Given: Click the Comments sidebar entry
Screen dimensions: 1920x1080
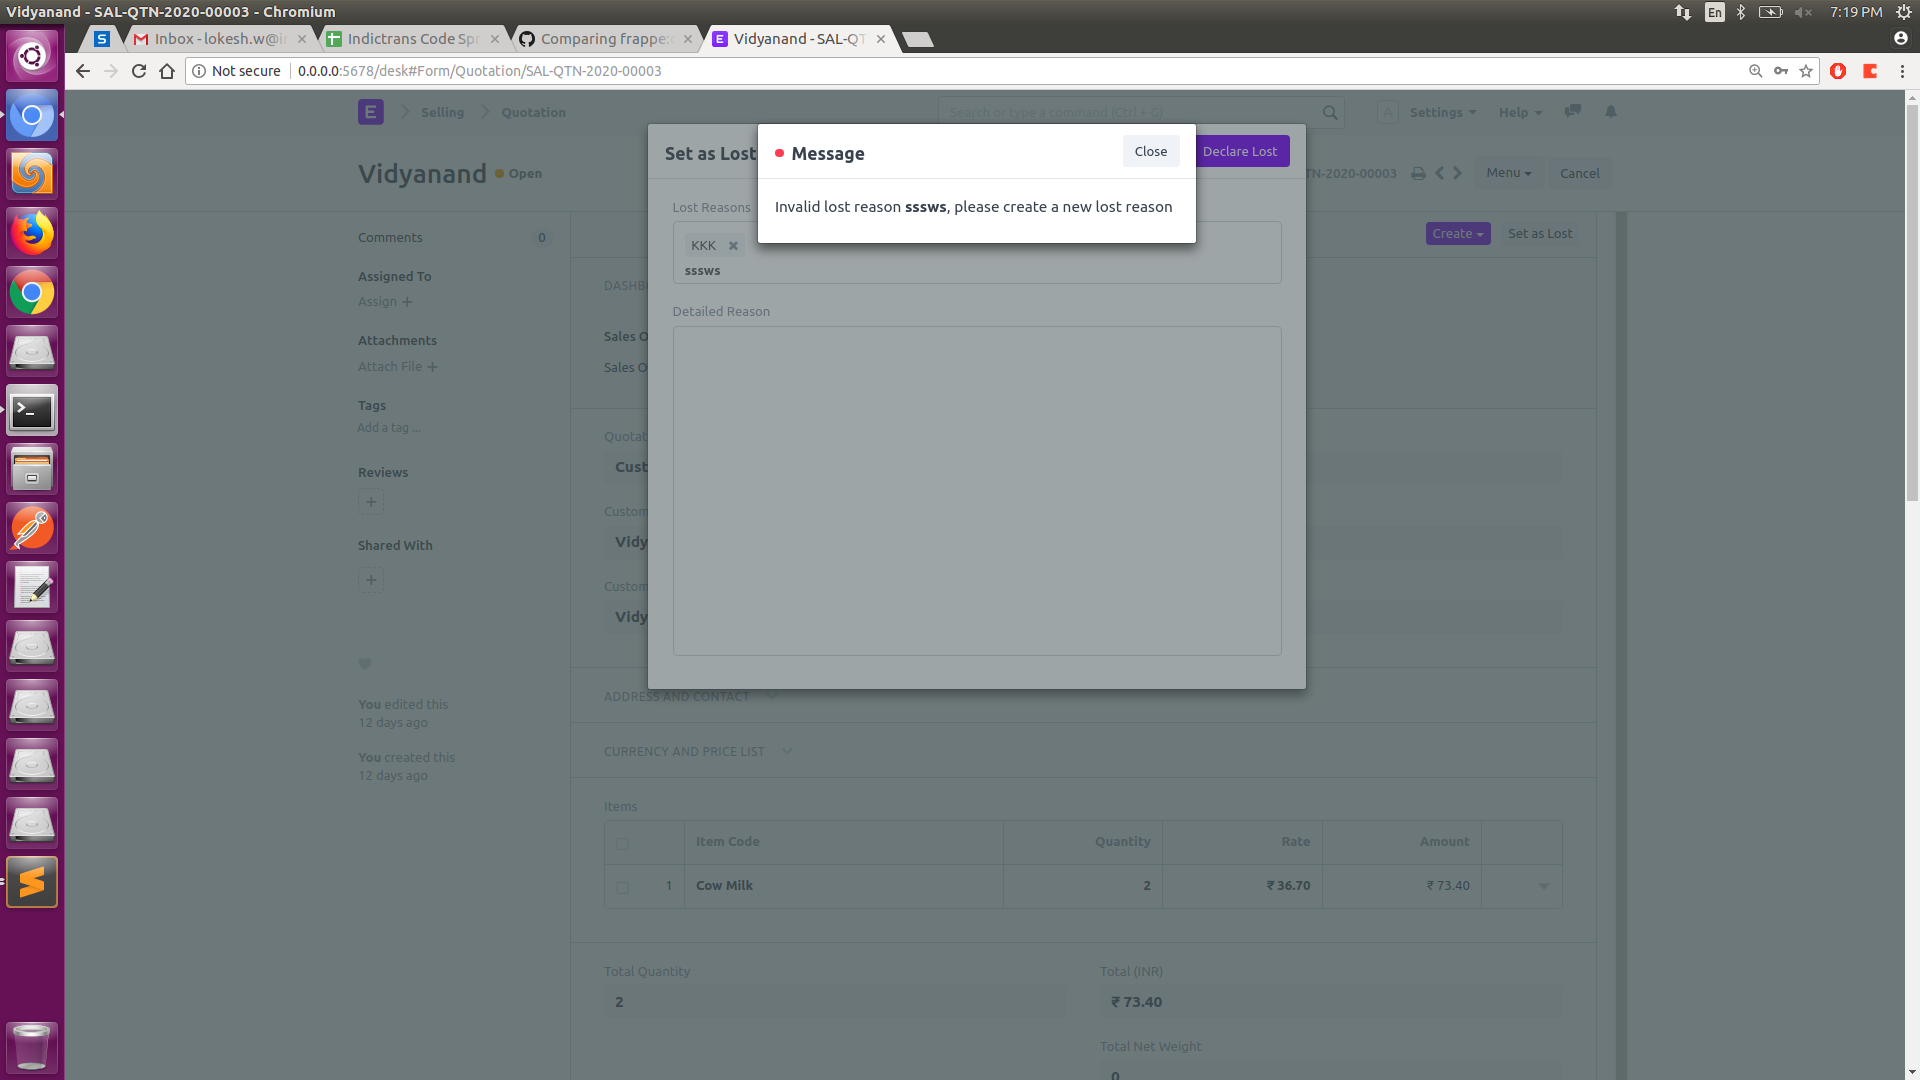Looking at the screenshot, I should tap(390, 237).
